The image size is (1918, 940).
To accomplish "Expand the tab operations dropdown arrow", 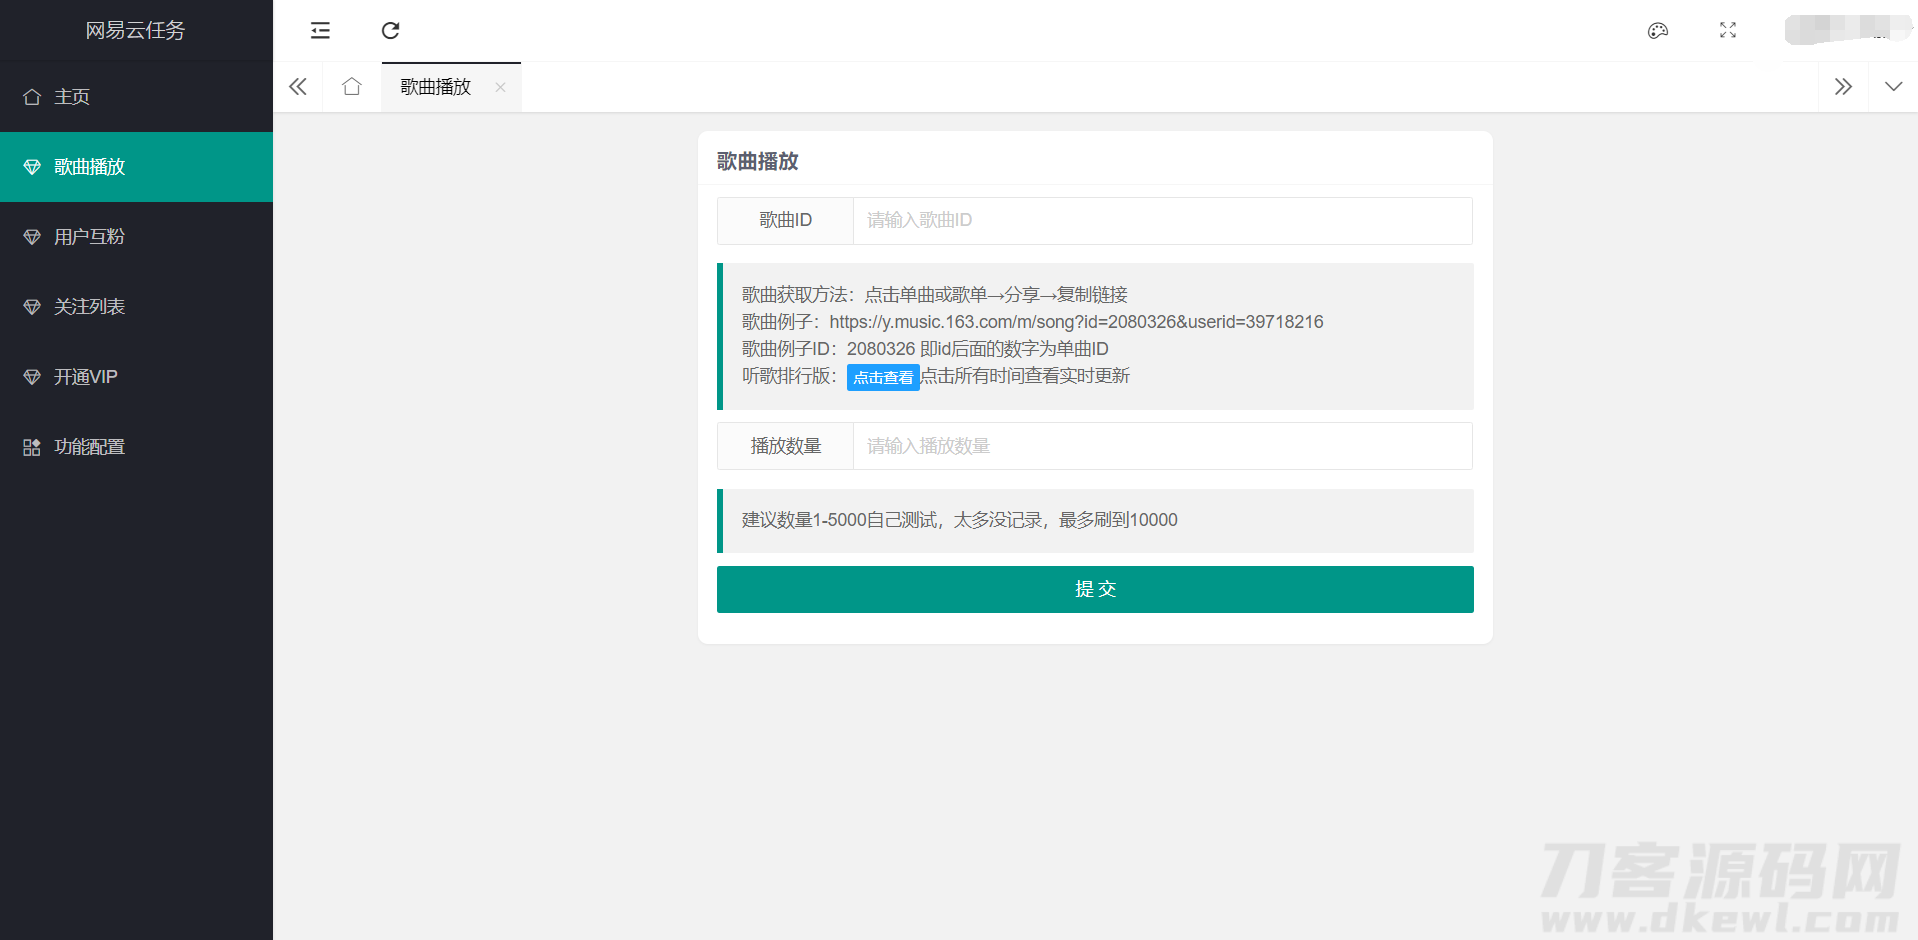I will (x=1893, y=87).
